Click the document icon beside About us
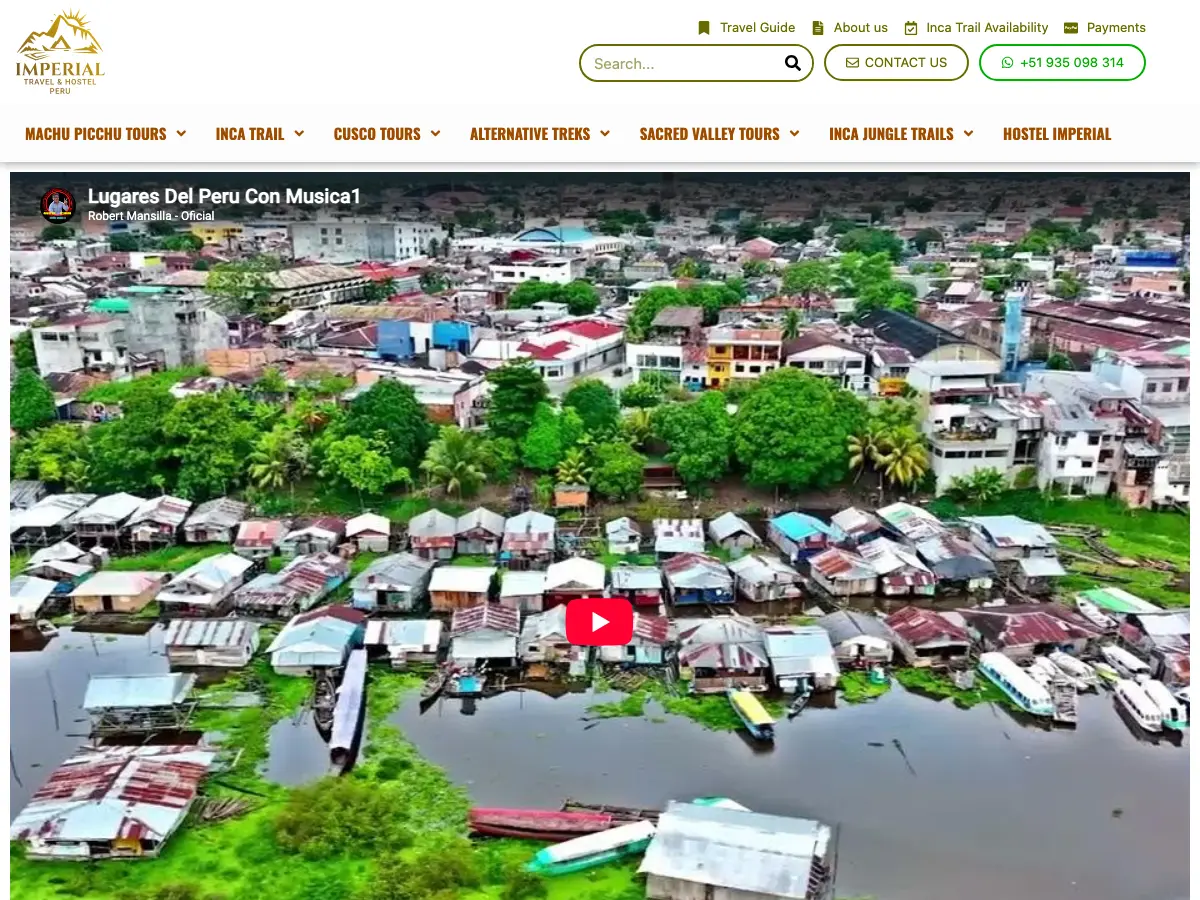Image resolution: width=1200 pixels, height=900 pixels. (818, 28)
